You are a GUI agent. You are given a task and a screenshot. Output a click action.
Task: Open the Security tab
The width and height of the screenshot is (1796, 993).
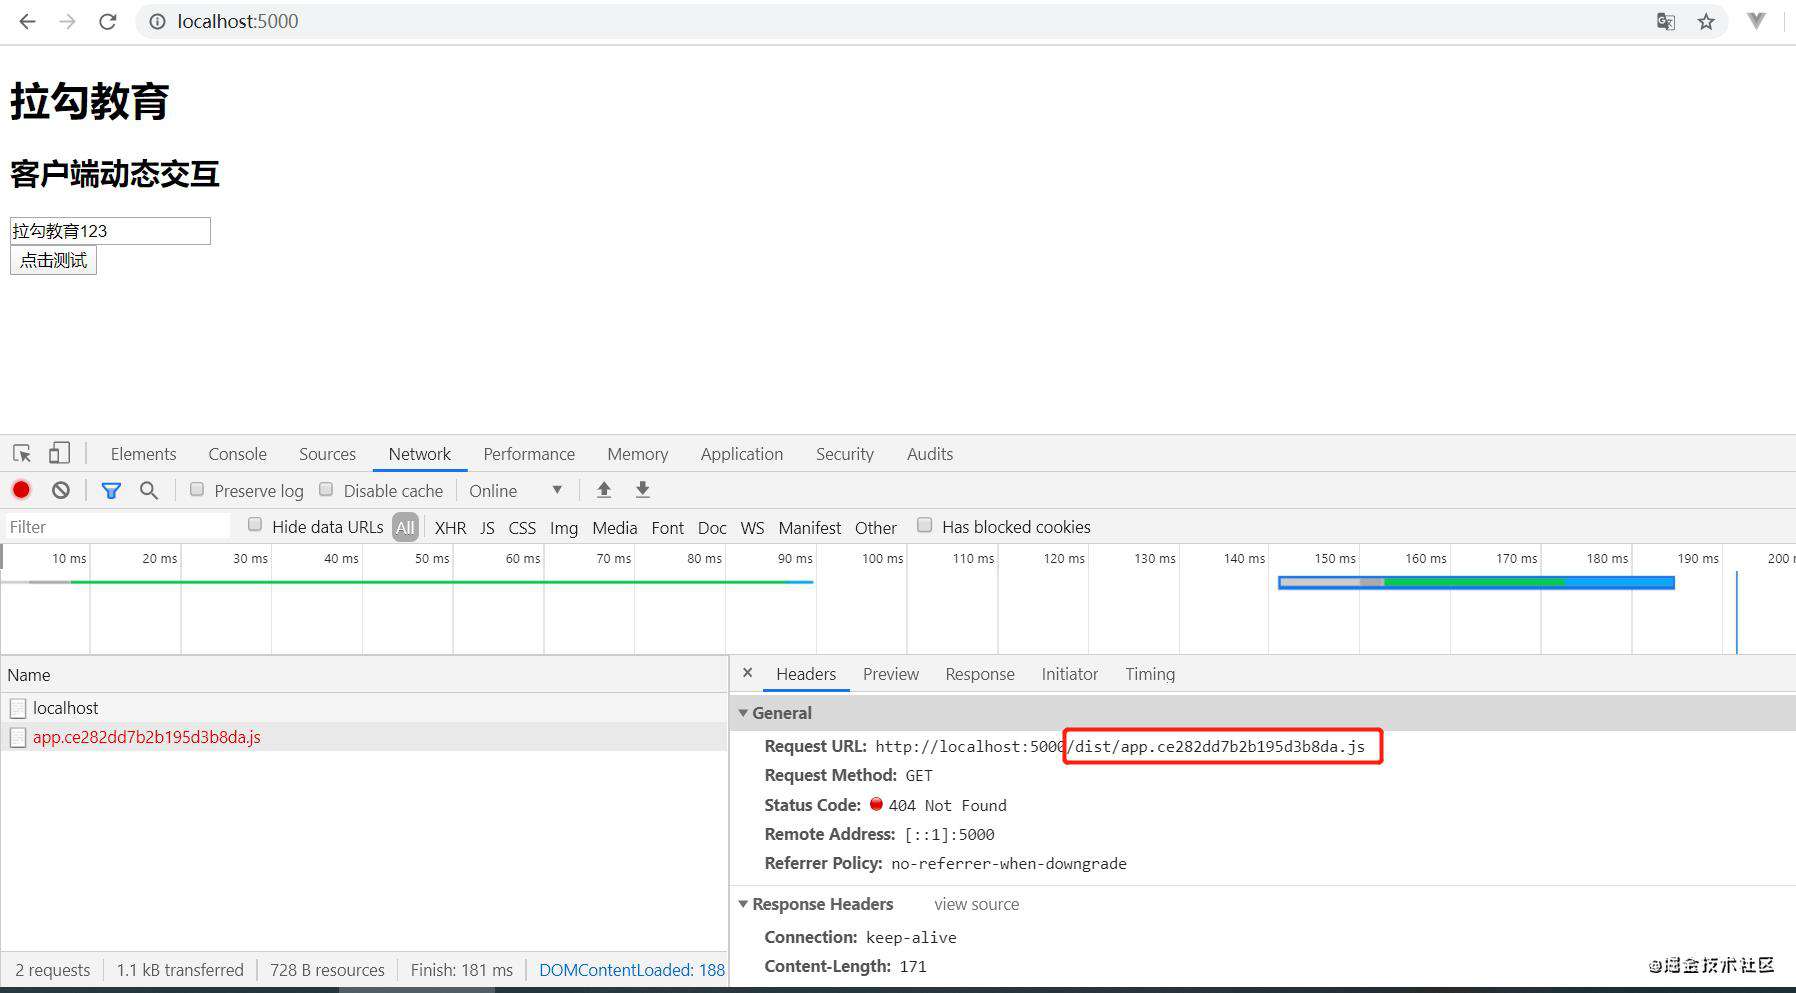(845, 454)
